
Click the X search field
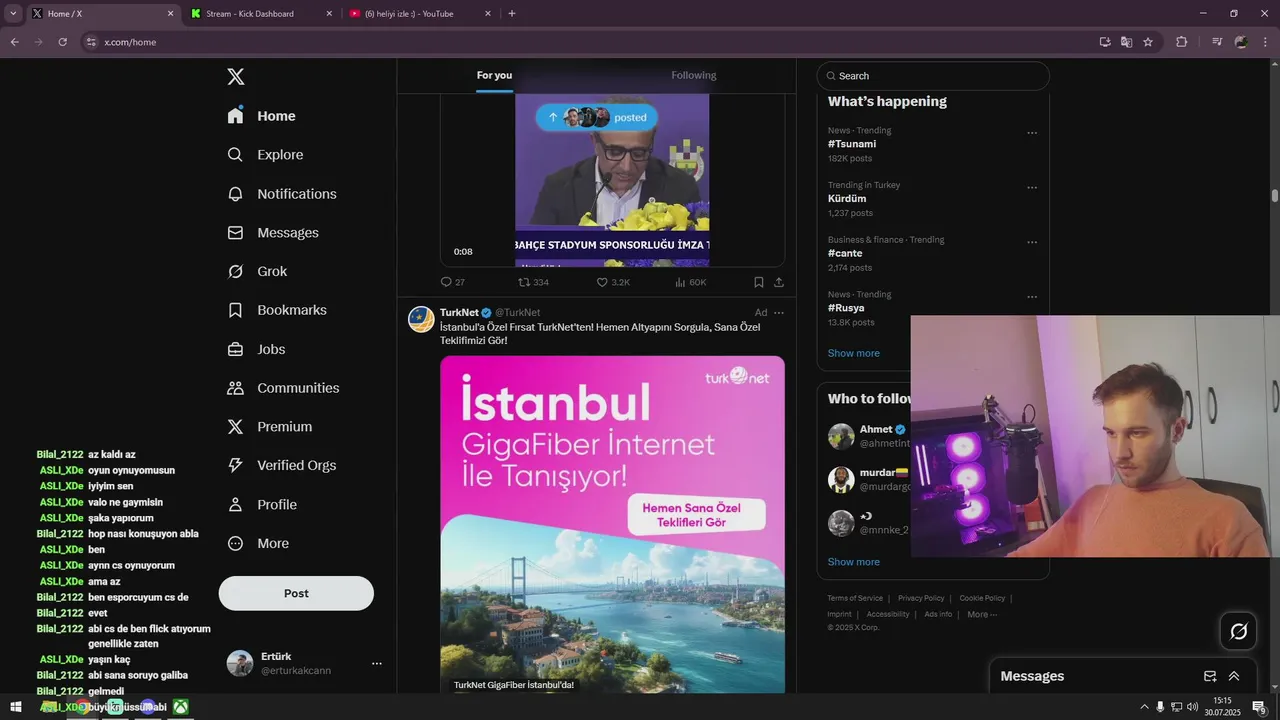(933, 76)
